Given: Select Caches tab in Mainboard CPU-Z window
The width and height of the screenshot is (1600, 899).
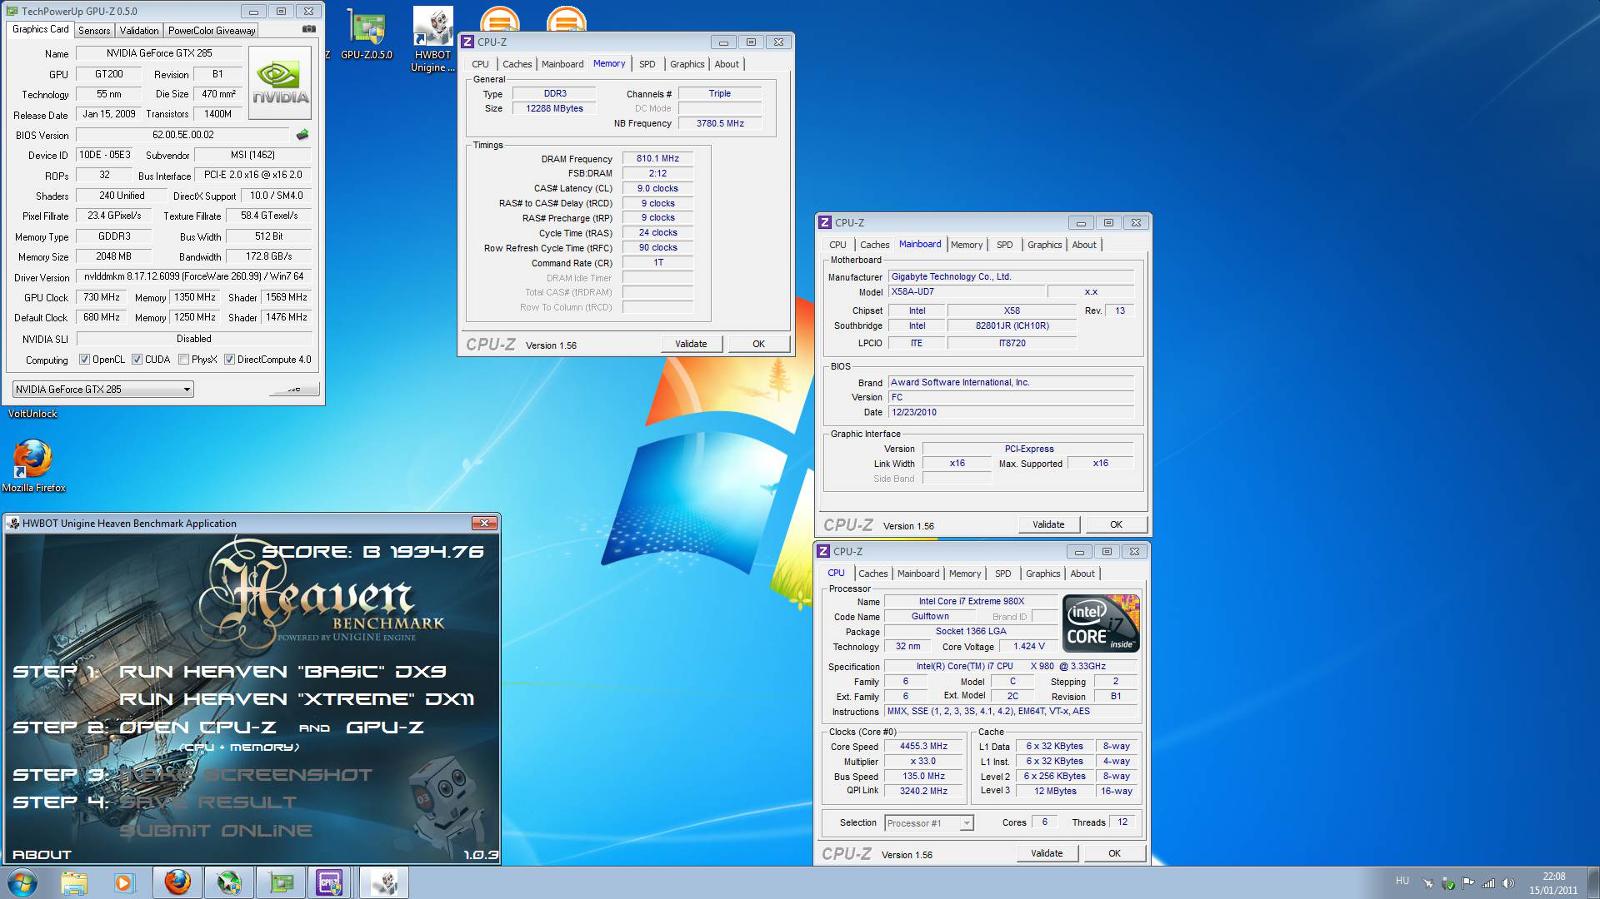Looking at the screenshot, I should click(874, 245).
